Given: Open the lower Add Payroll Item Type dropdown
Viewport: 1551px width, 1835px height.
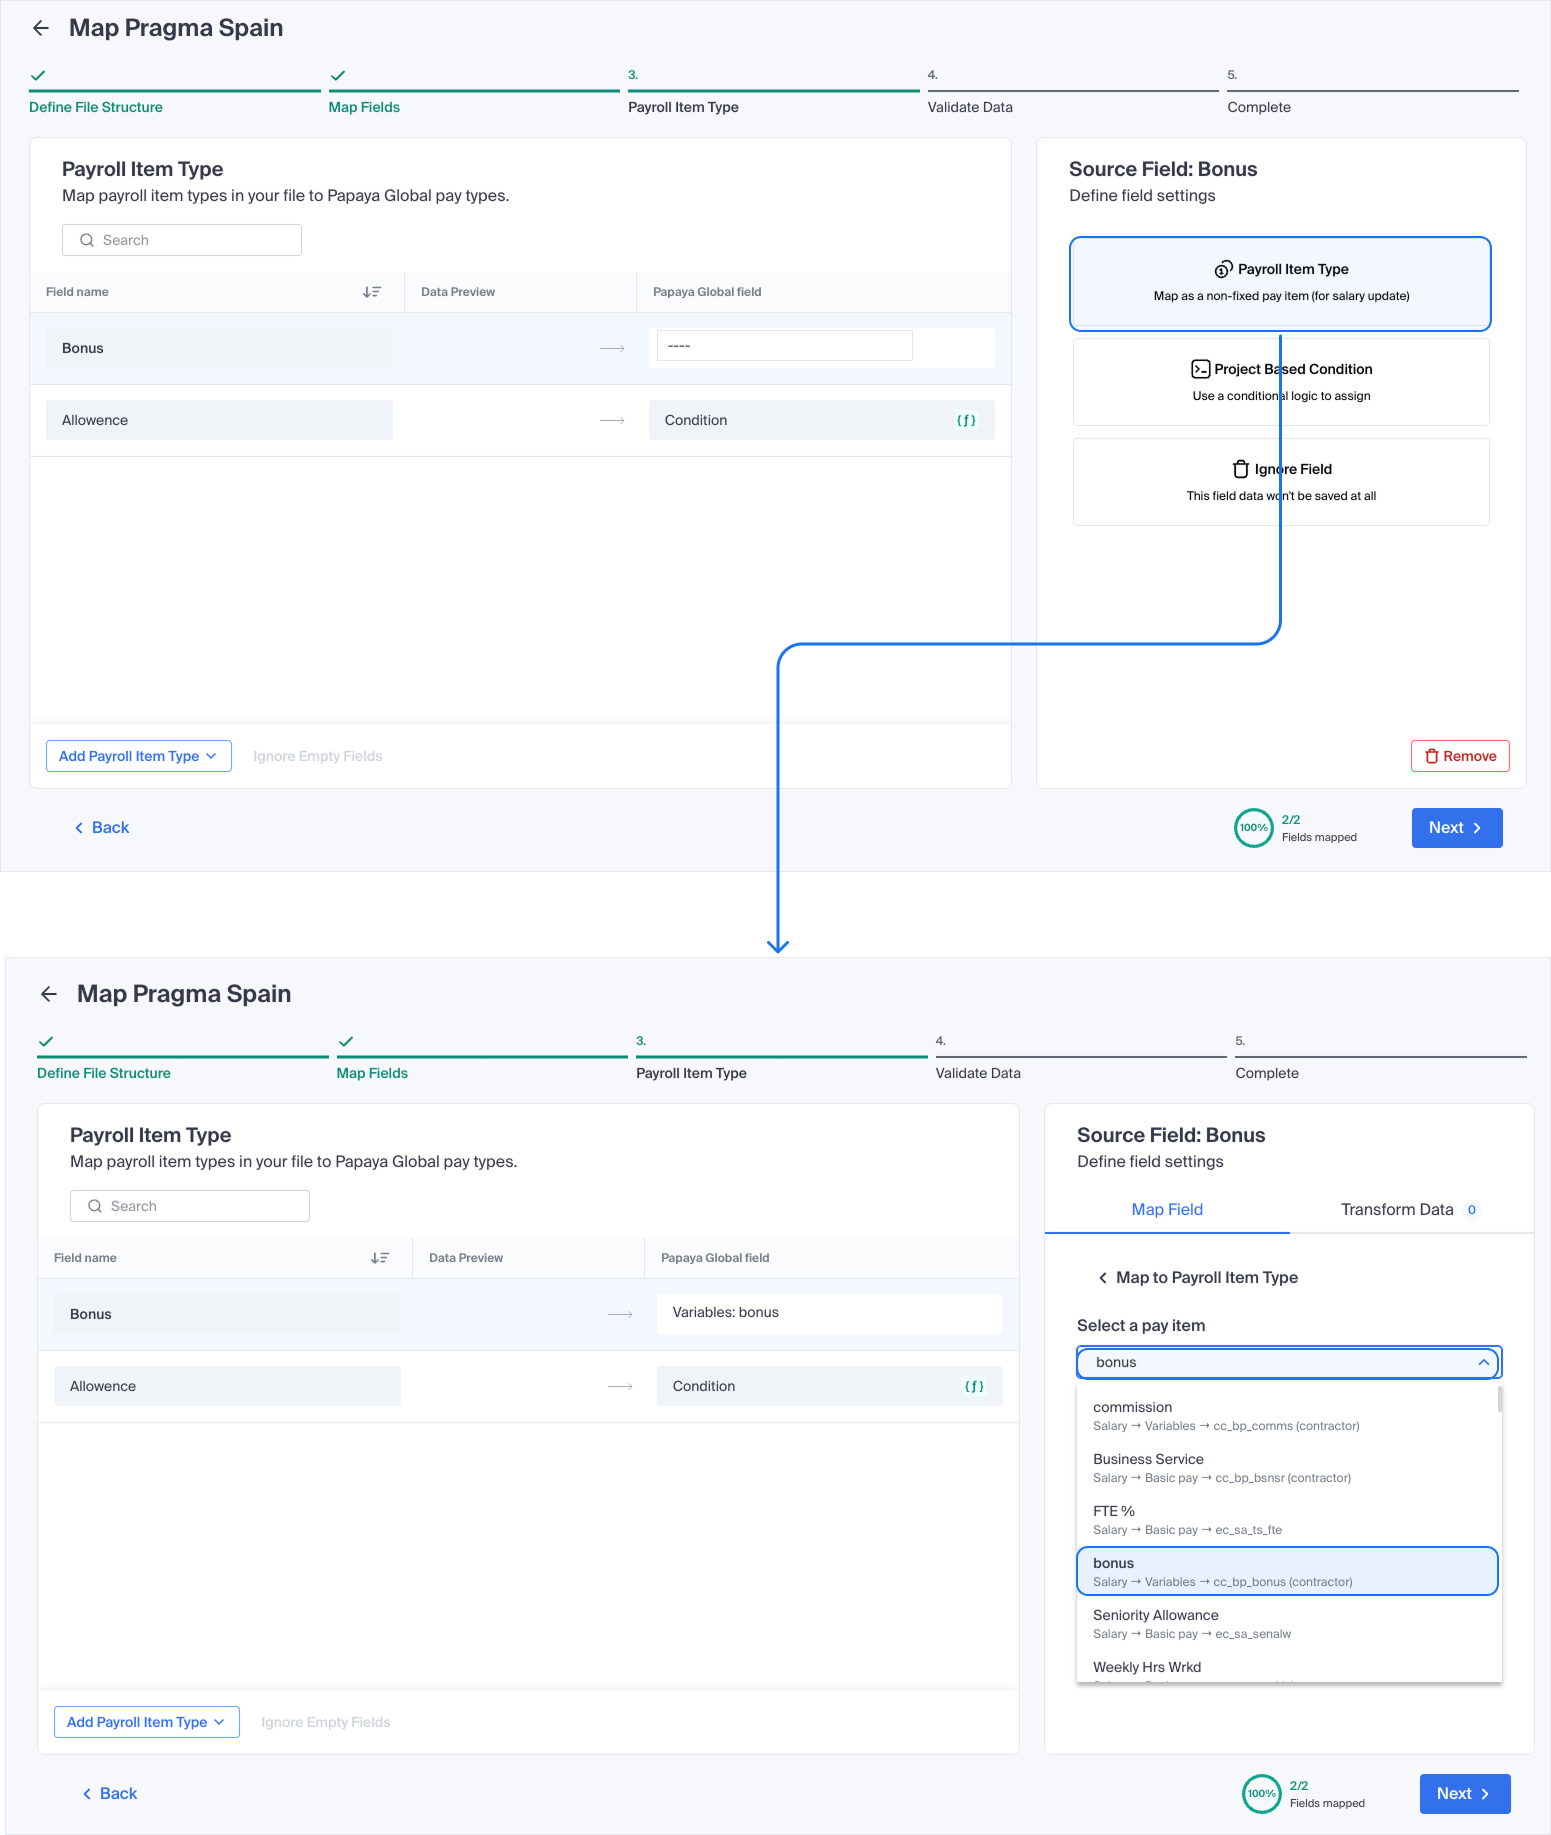Looking at the screenshot, I should [x=147, y=1723].
